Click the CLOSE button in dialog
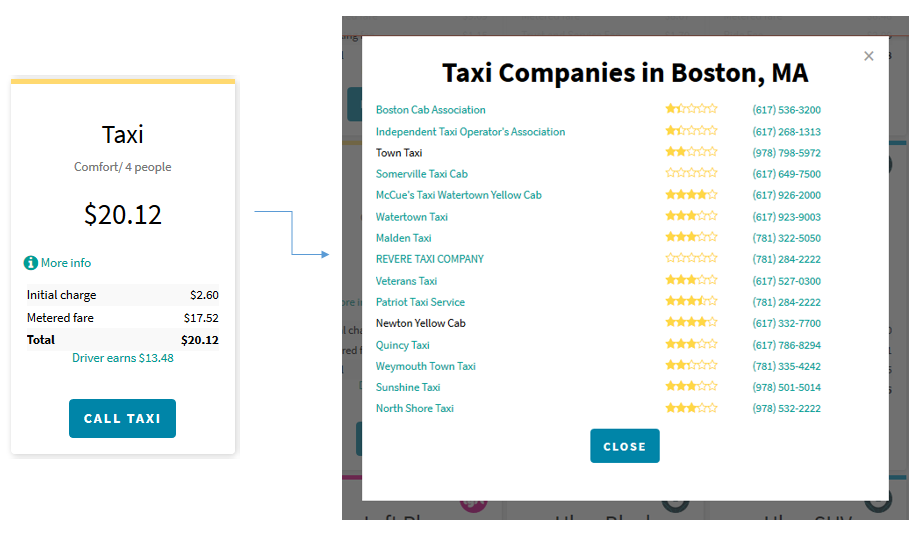This screenshot has height=537, width=916. point(624,446)
